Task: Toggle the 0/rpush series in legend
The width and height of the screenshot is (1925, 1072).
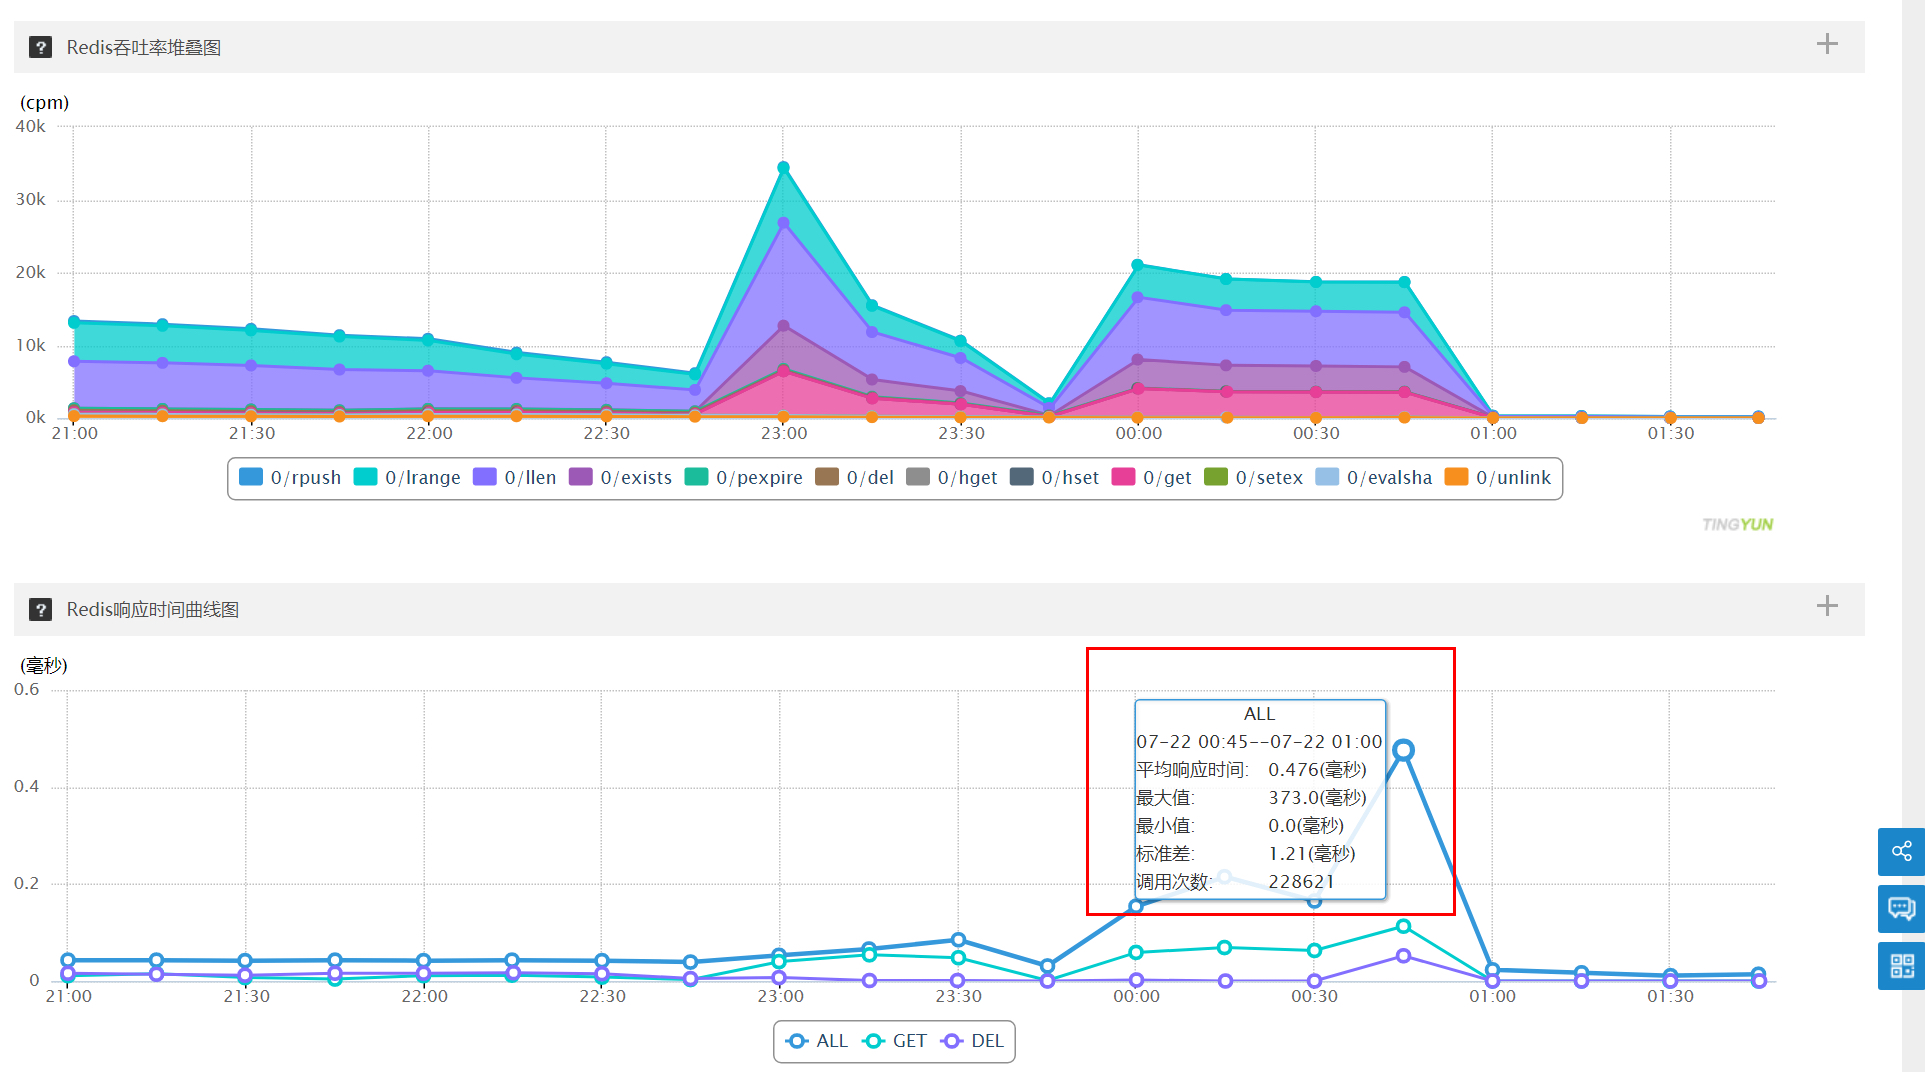Action: 291,478
